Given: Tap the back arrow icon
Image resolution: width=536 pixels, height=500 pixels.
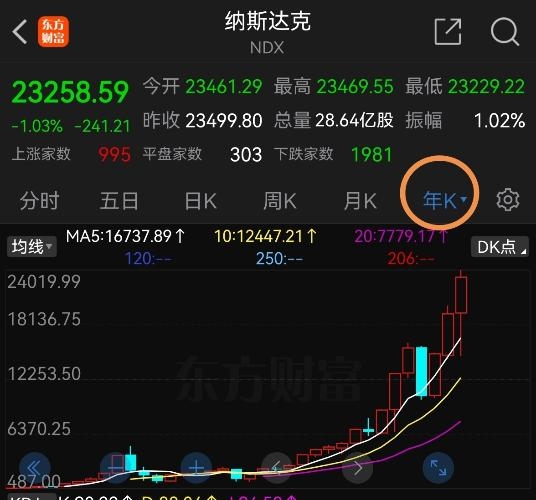Looking at the screenshot, I should pos(20,32).
